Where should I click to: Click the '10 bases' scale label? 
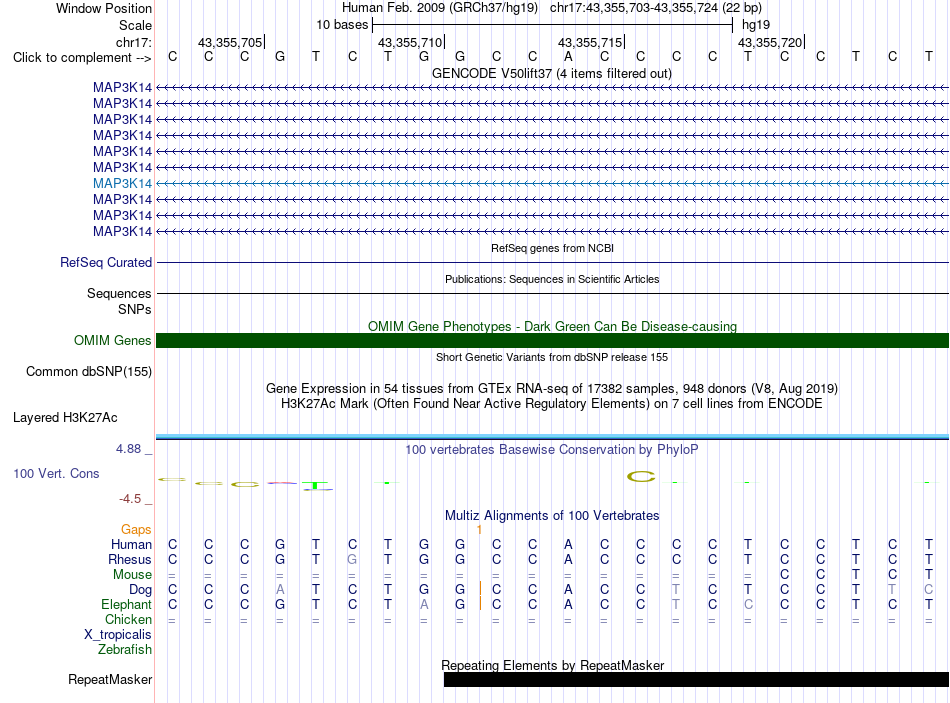pyautogui.click(x=342, y=25)
